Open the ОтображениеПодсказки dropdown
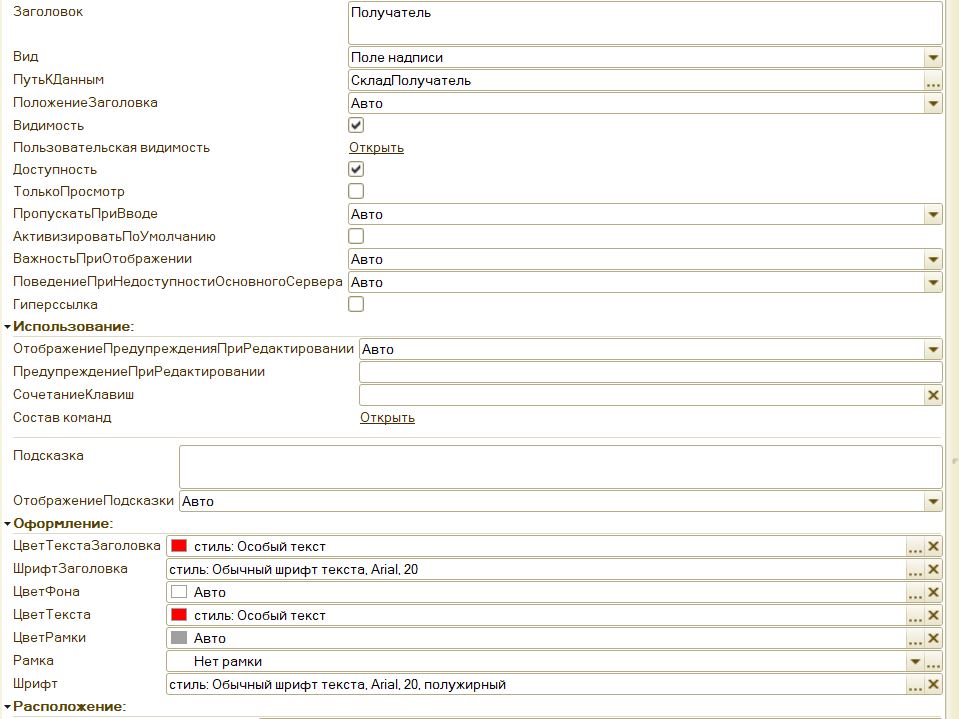This screenshot has height=719, width=959. point(933,502)
